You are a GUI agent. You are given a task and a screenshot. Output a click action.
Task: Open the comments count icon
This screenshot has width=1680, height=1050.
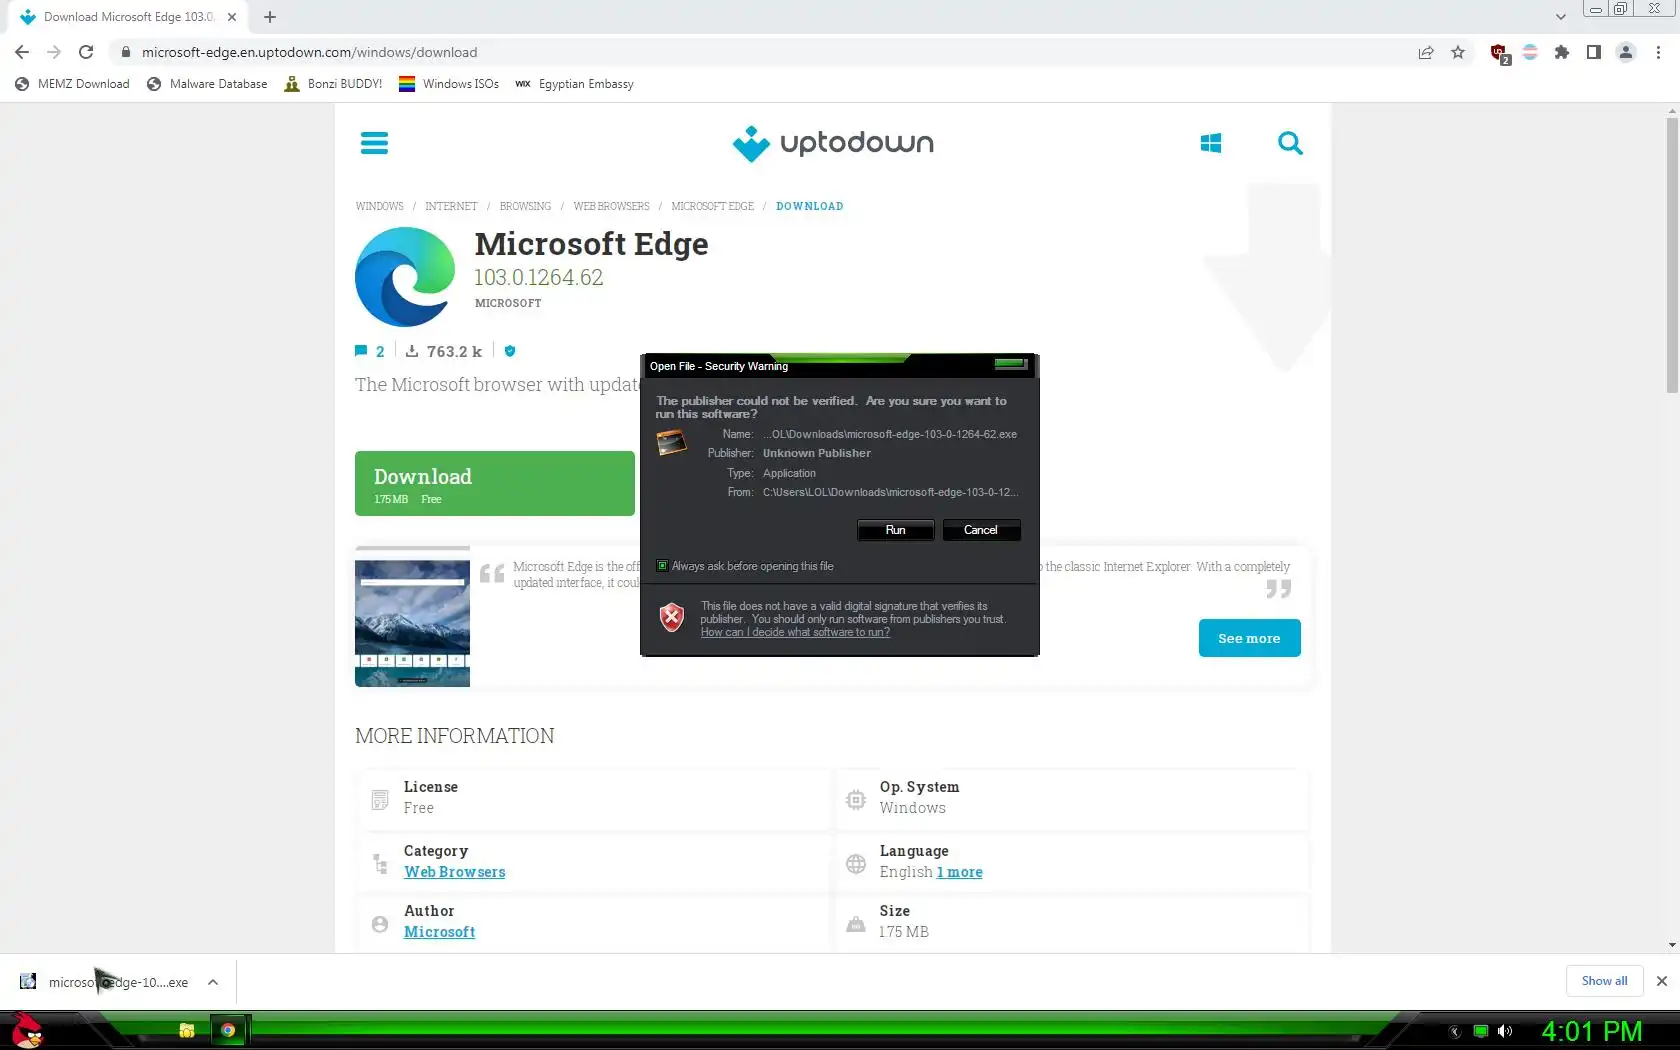361,351
